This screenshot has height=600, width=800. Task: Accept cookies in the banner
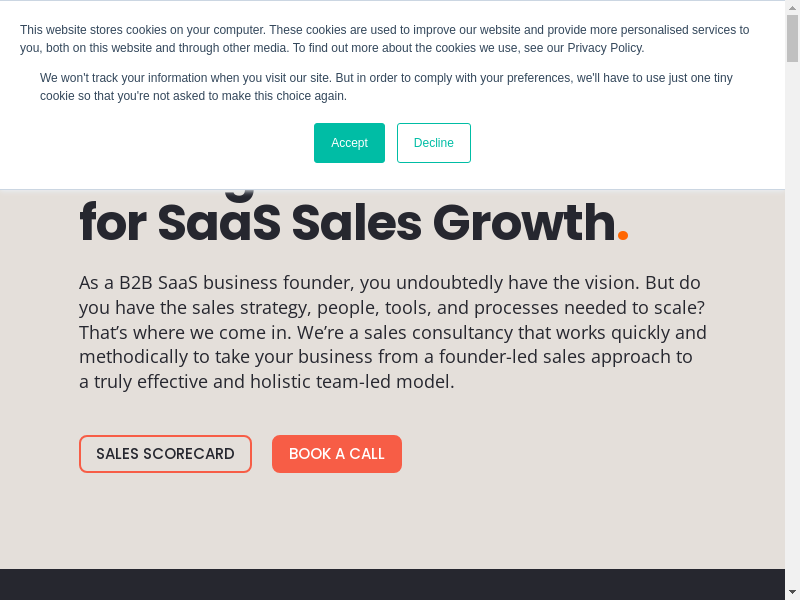349,143
